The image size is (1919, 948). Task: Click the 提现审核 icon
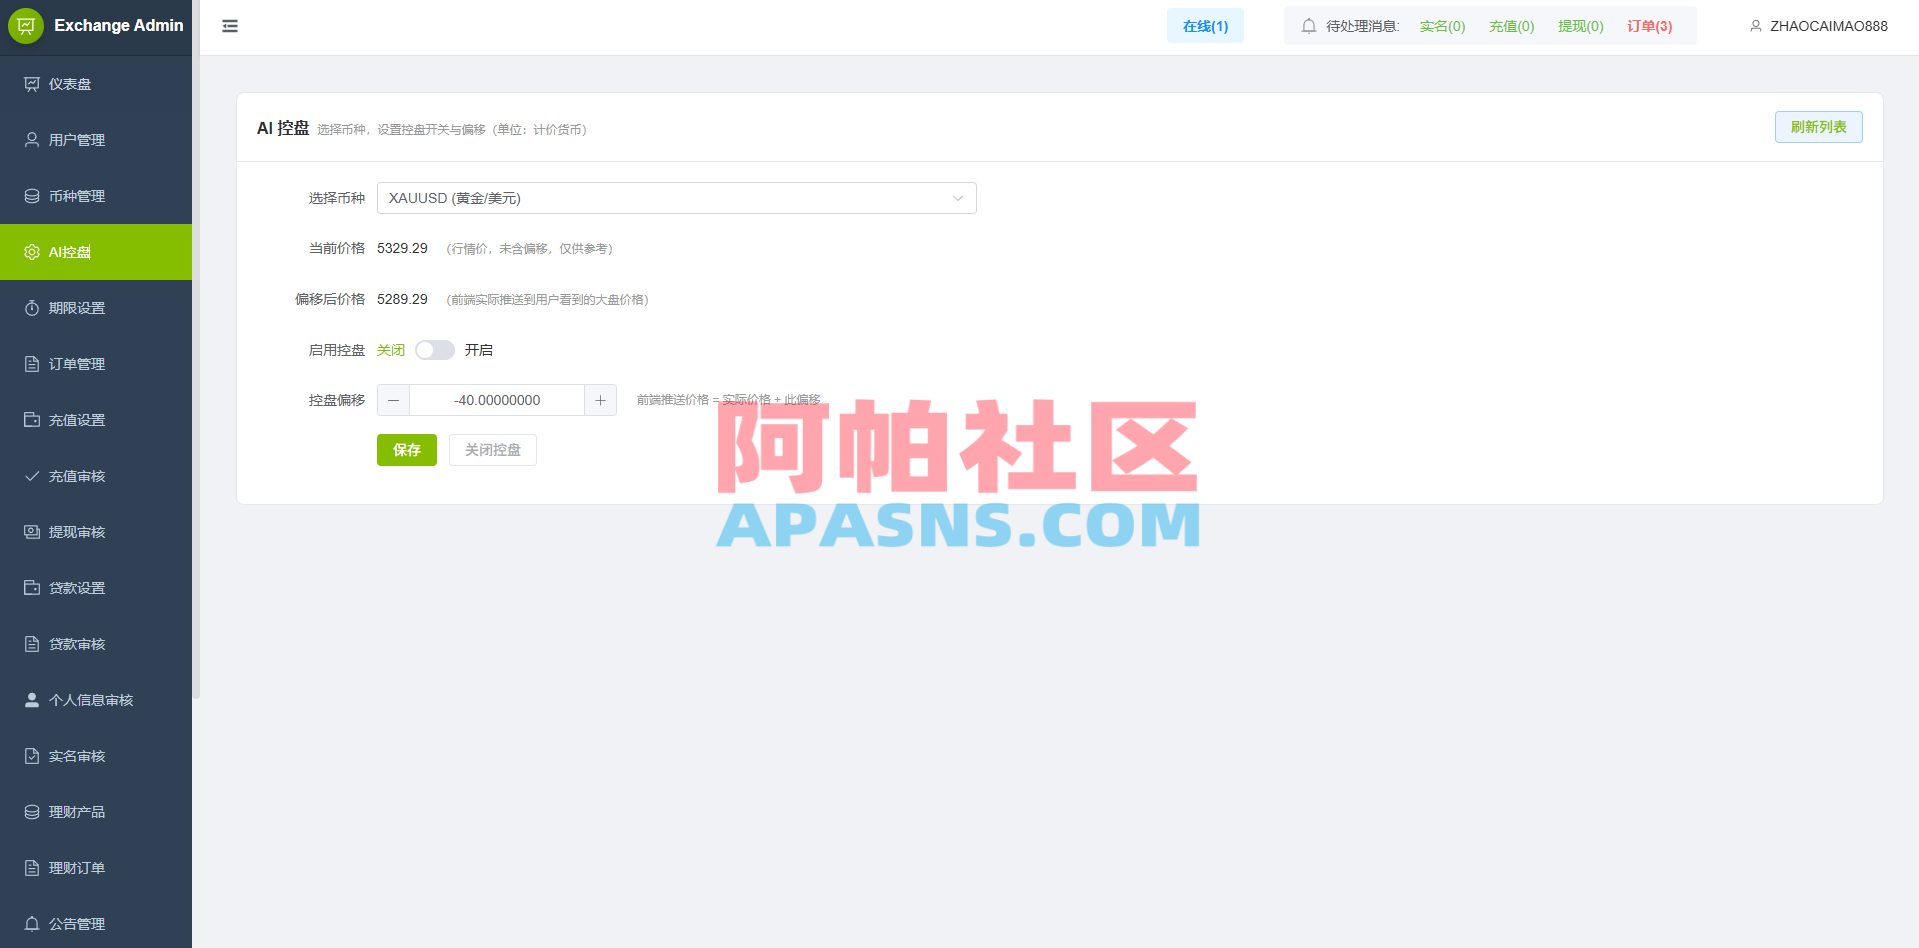pyautogui.click(x=32, y=532)
